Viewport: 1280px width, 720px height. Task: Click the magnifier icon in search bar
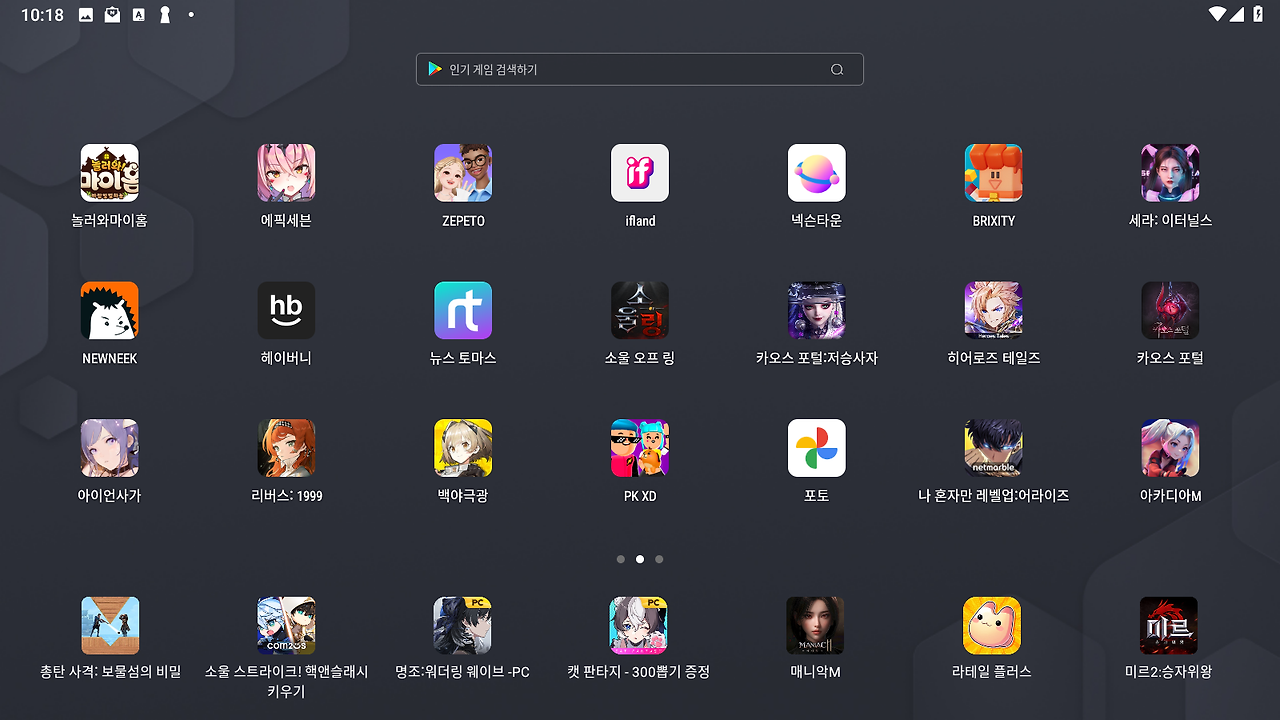coord(837,69)
